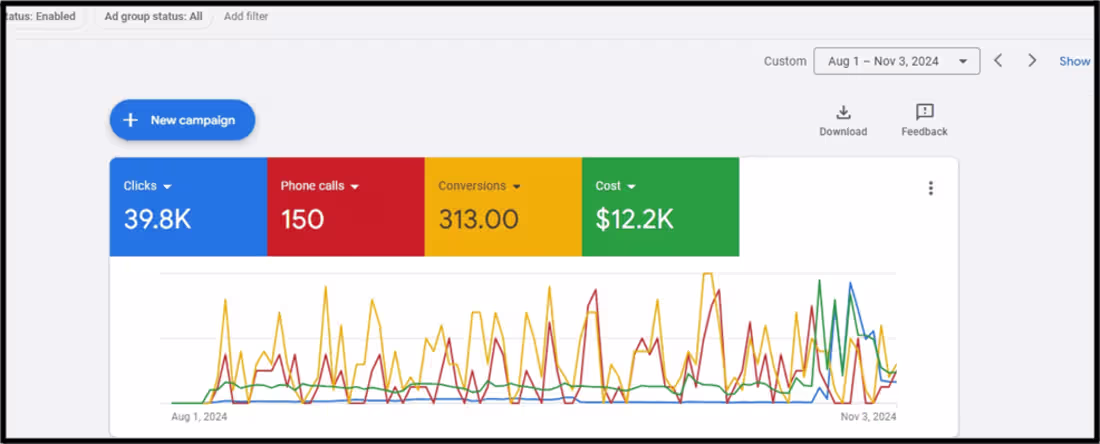Open the three-dot more options menu
1100x444 pixels.
(x=931, y=188)
